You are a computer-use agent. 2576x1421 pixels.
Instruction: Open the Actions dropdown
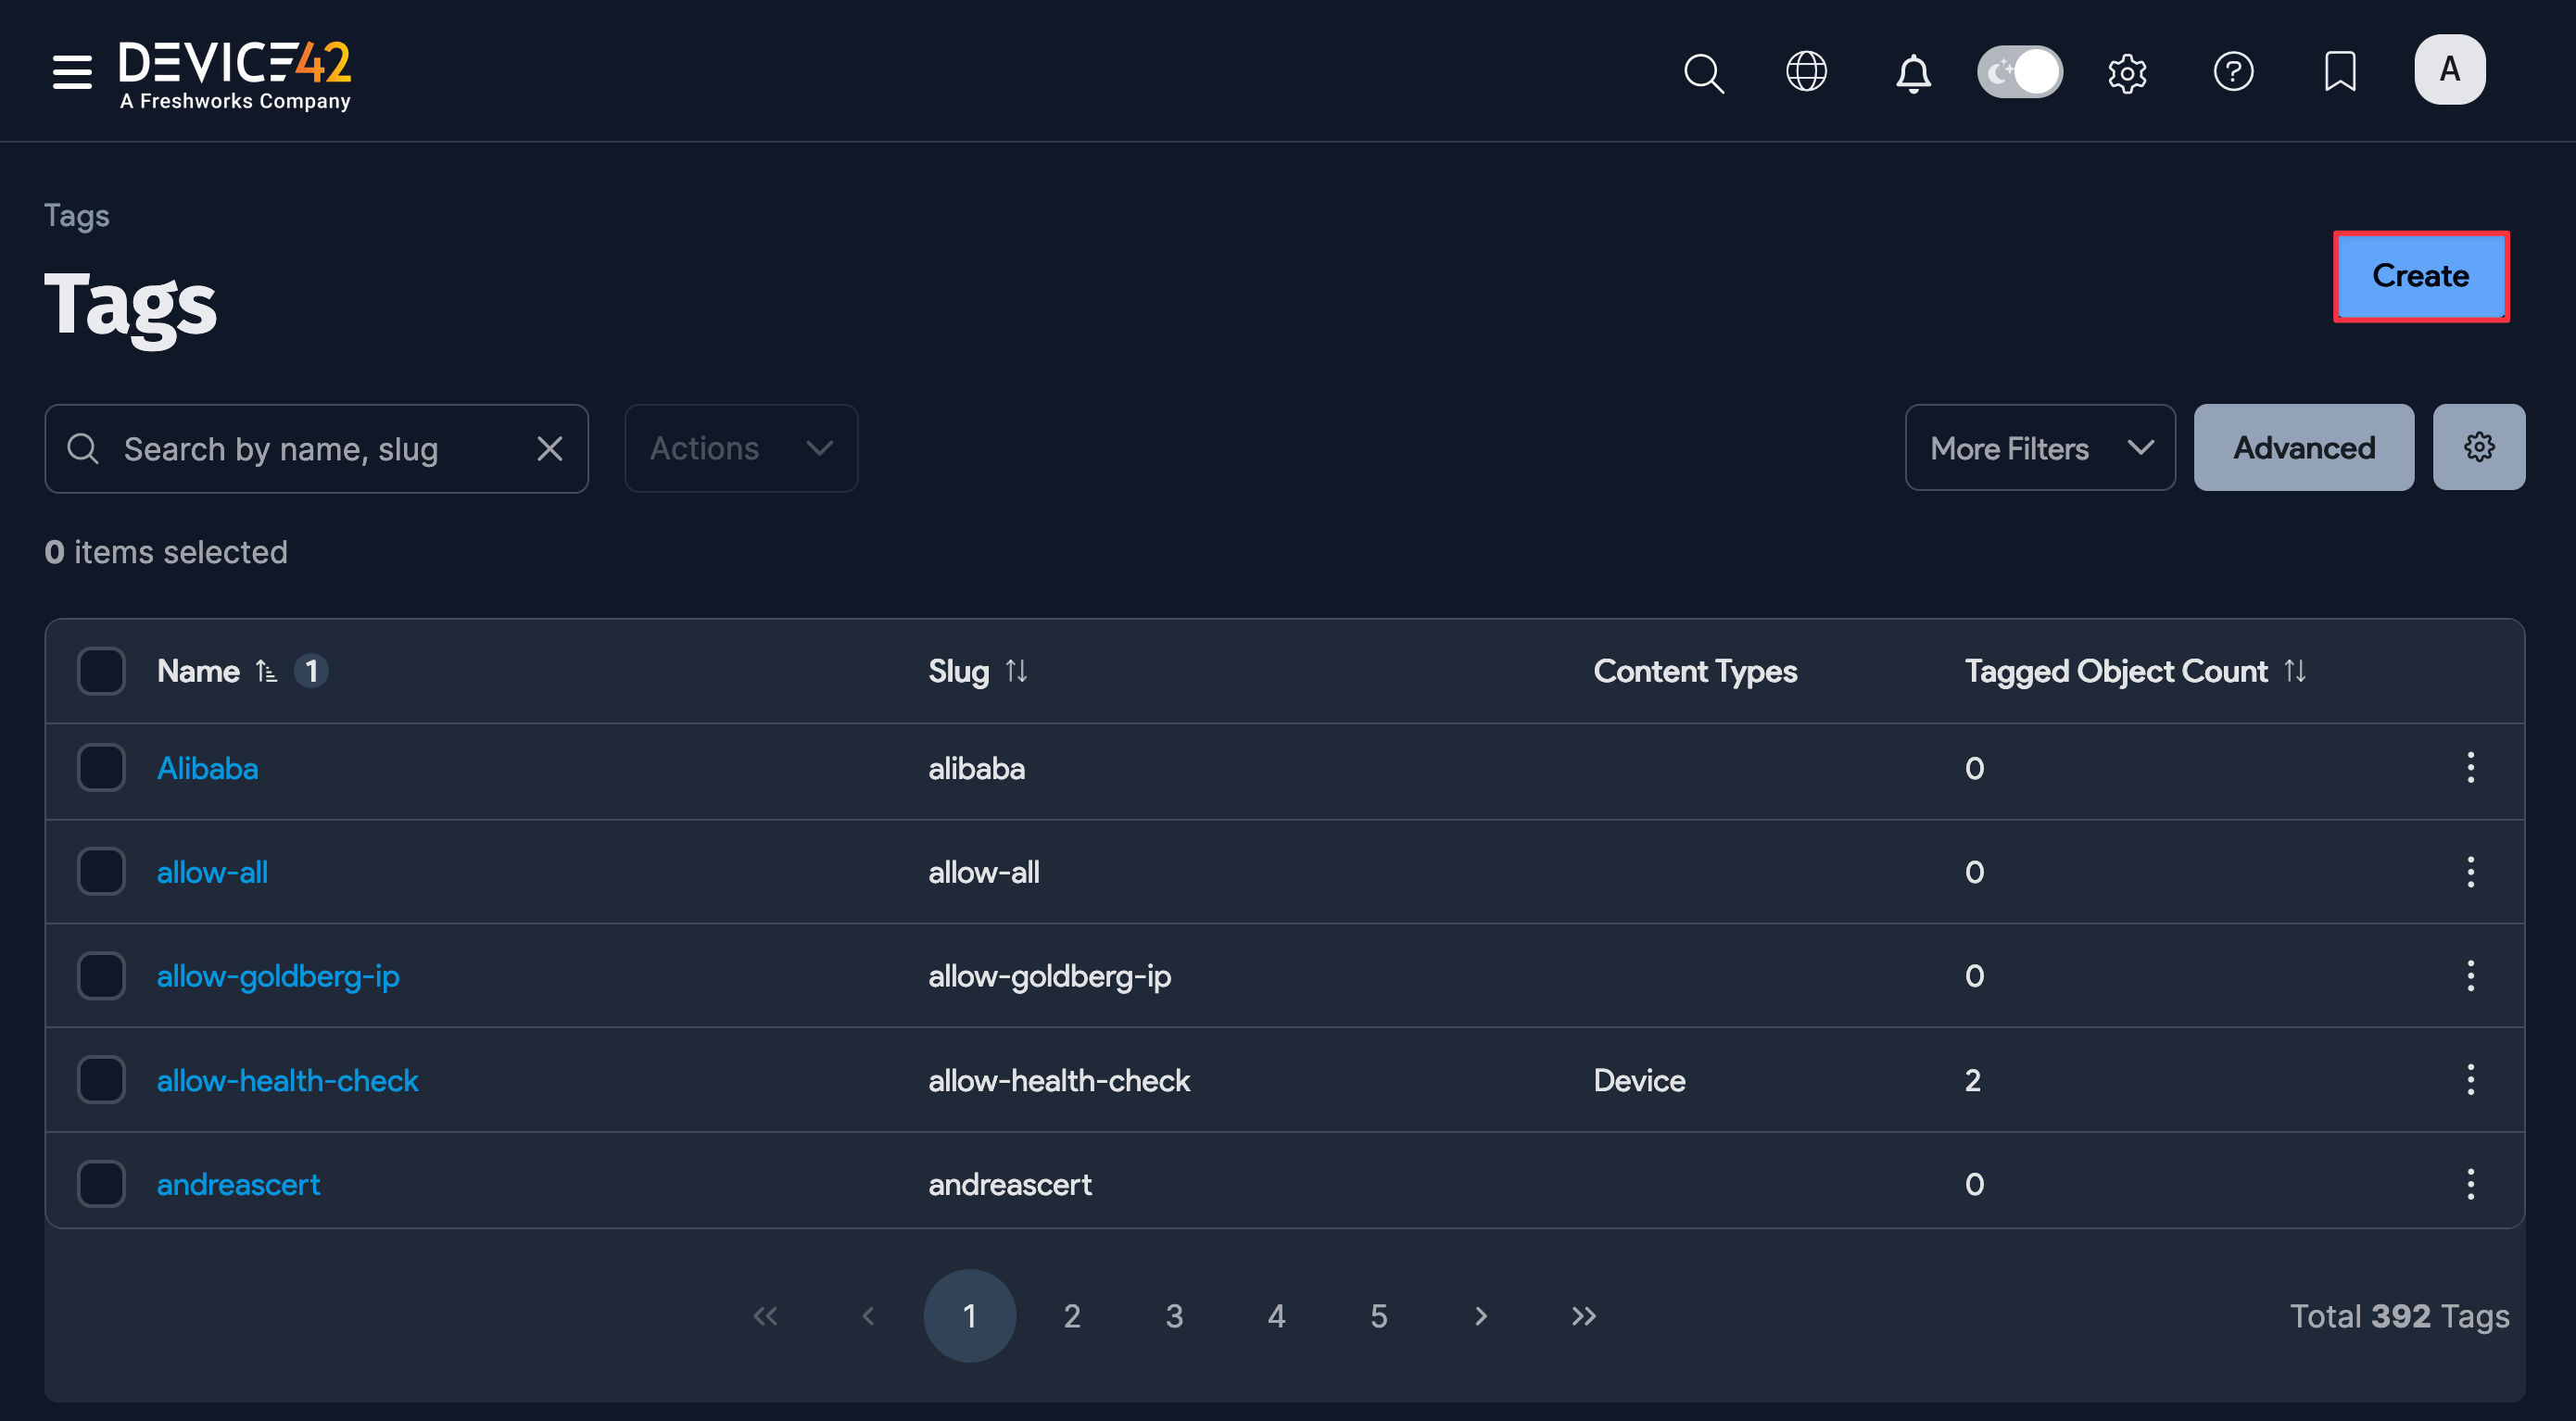tap(740, 448)
